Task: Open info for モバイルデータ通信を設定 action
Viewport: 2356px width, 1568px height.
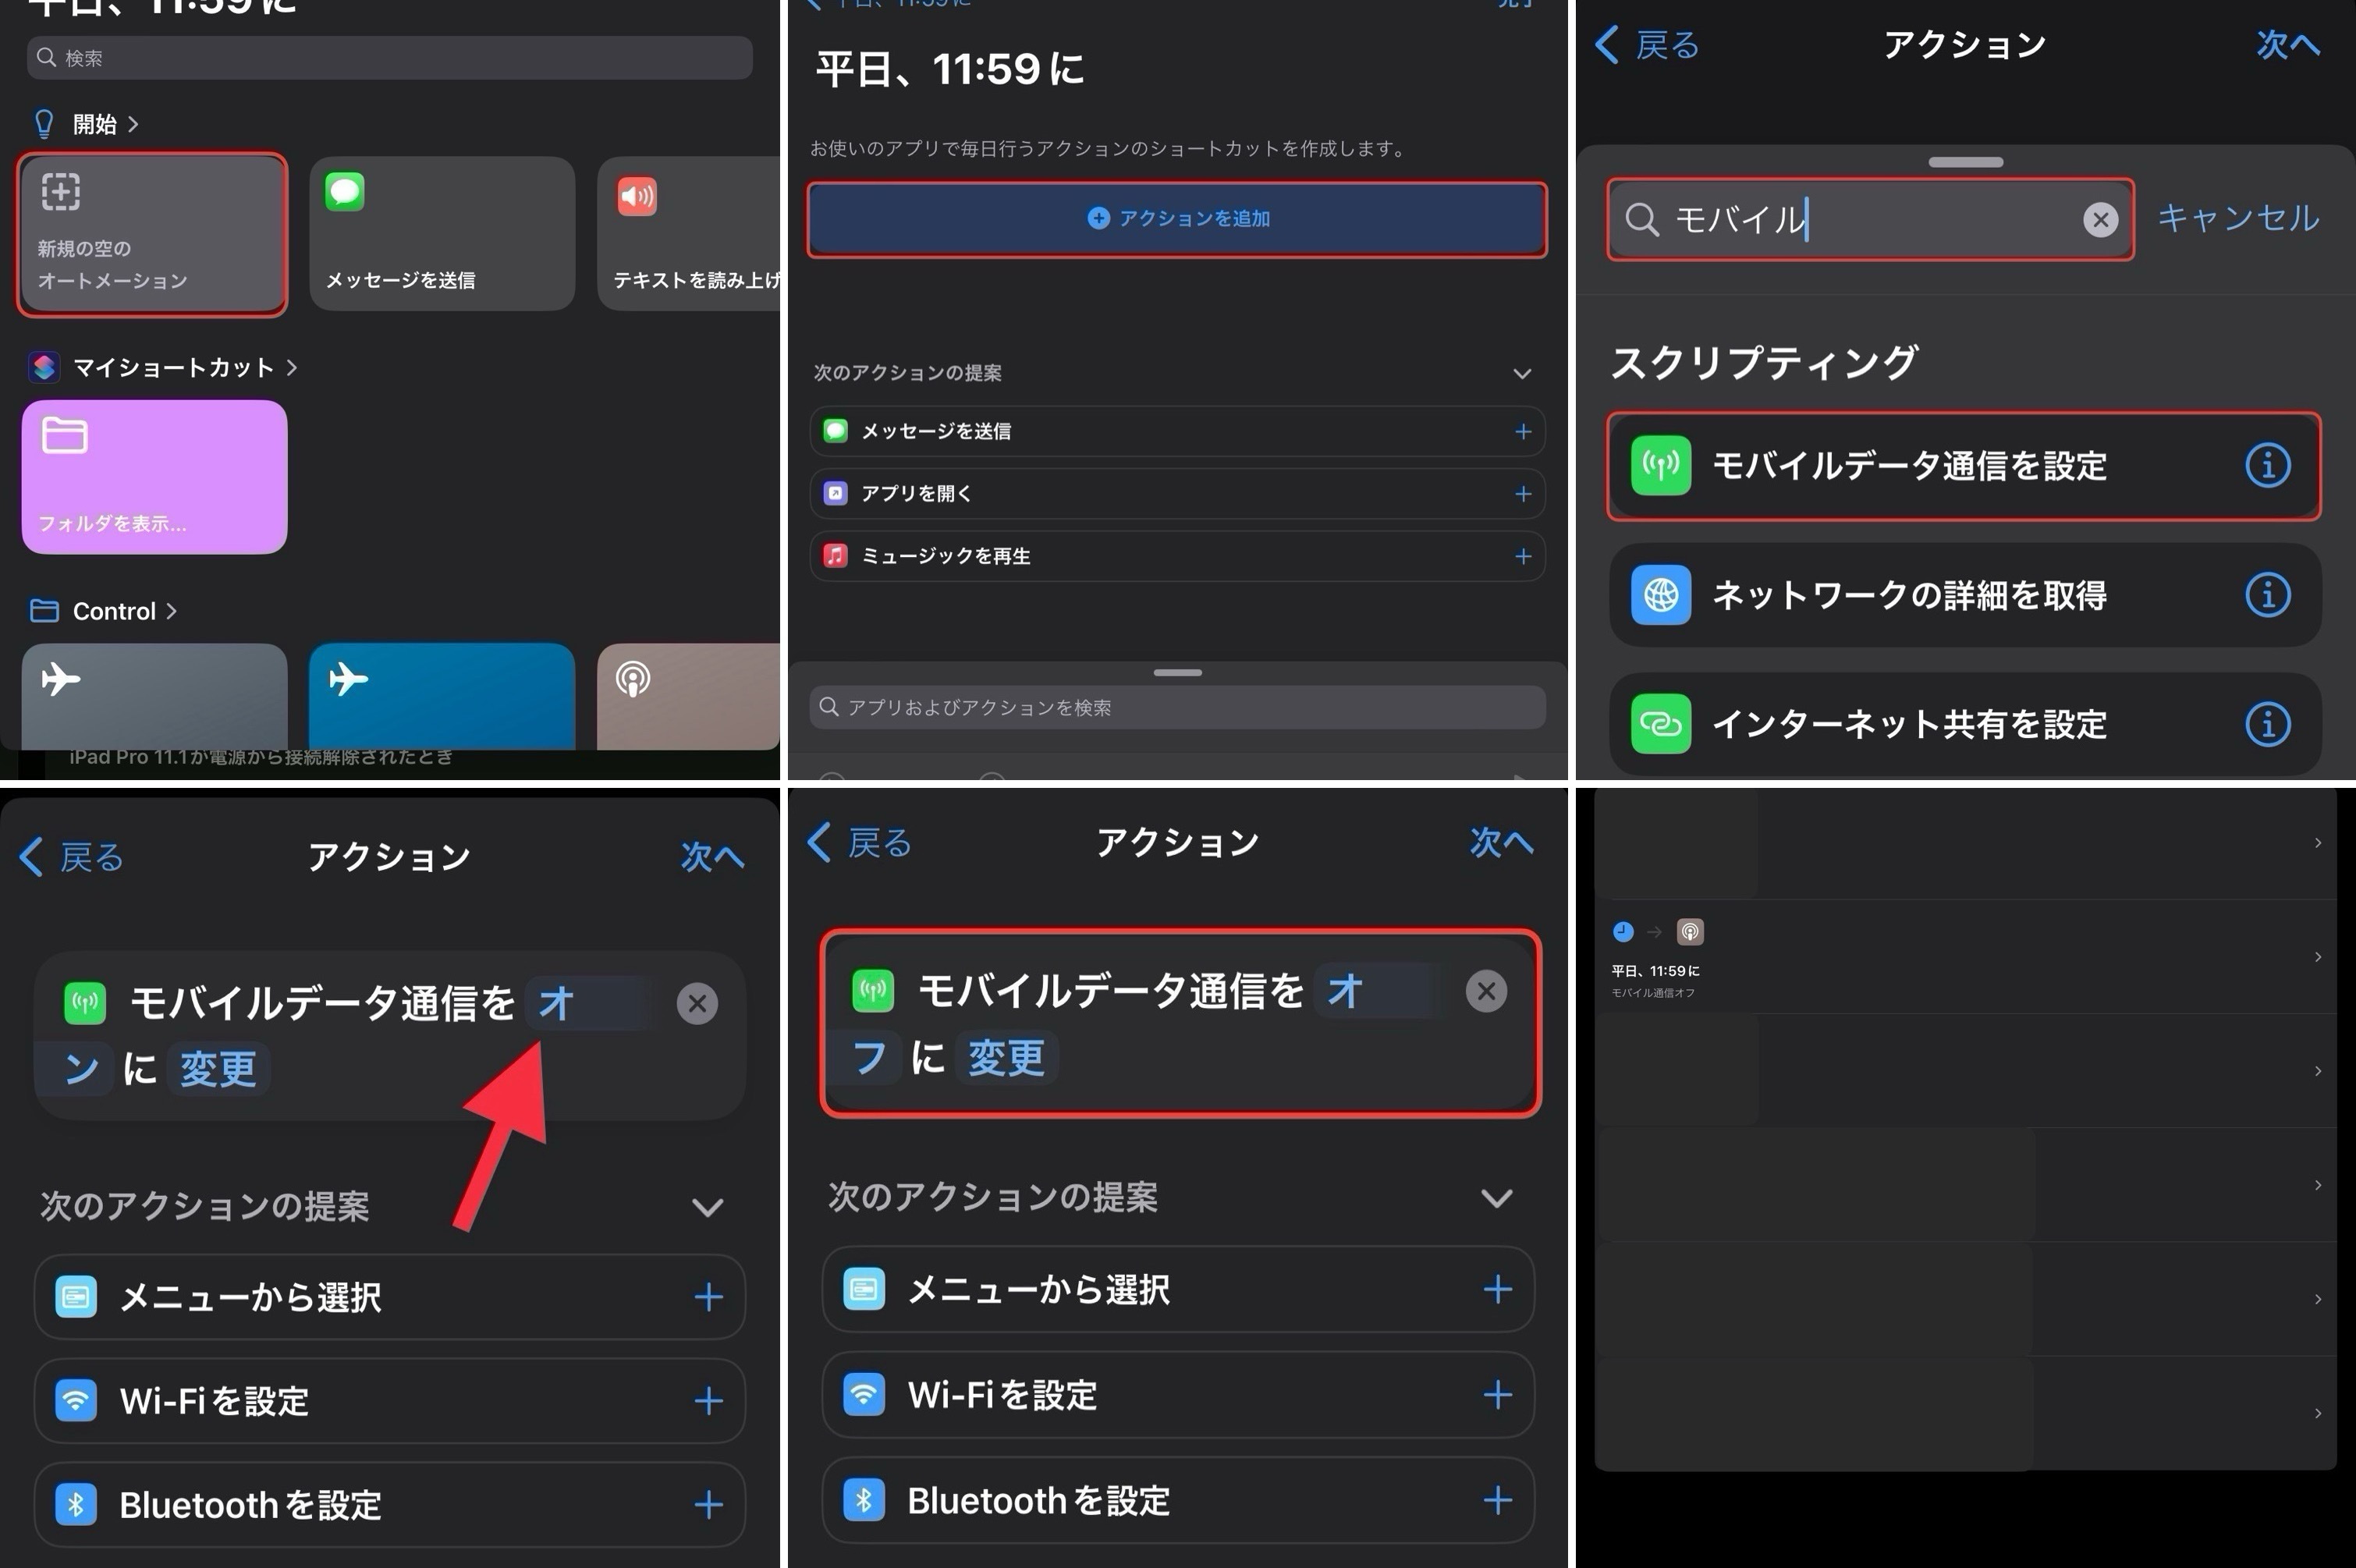Action: point(2267,465)
